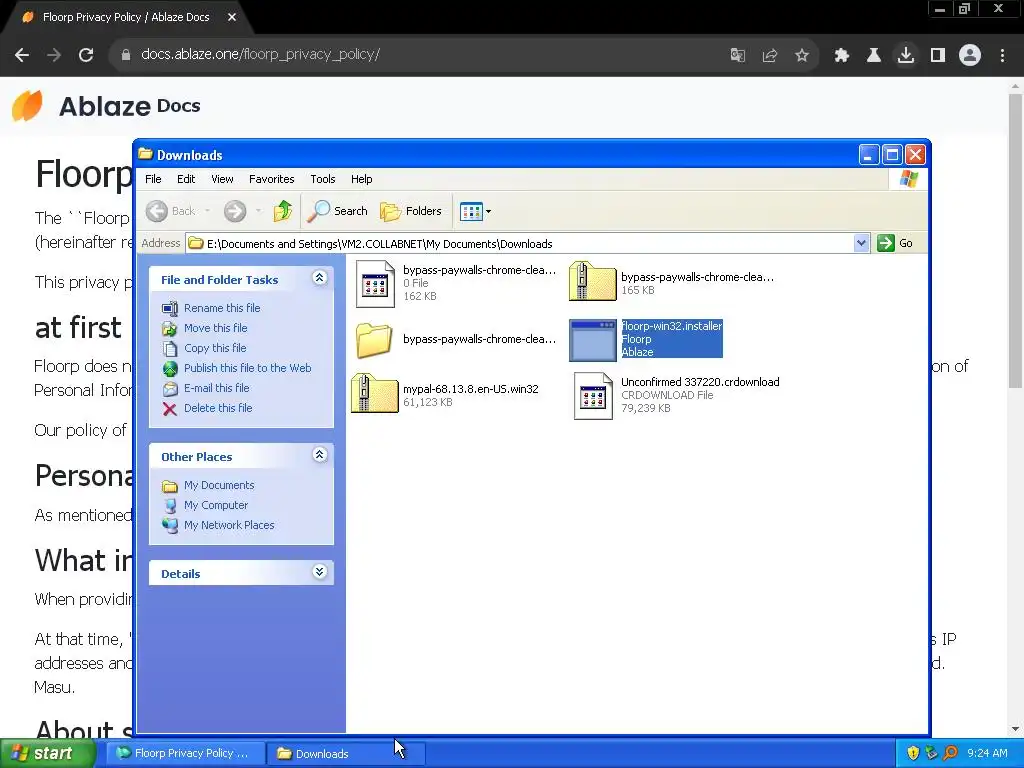
Task: Open the Tools menu
Action: click(x=323, y=179)
